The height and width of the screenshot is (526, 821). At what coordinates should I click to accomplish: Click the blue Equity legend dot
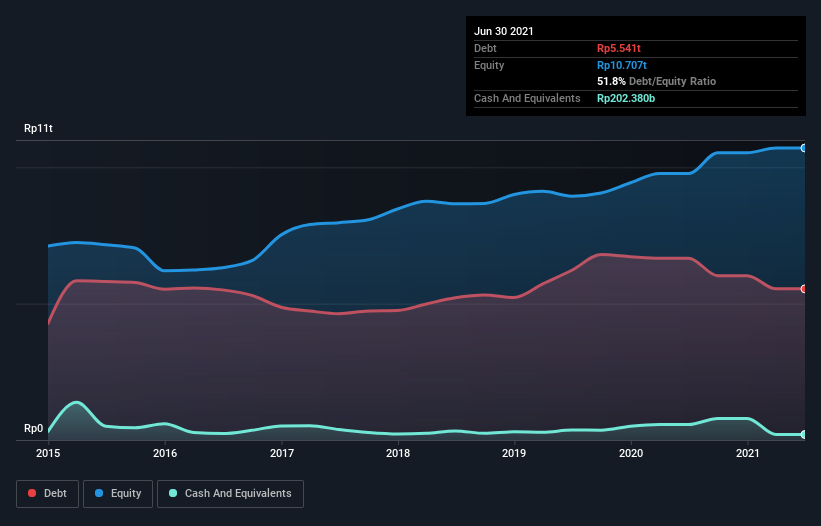(99, 493)
